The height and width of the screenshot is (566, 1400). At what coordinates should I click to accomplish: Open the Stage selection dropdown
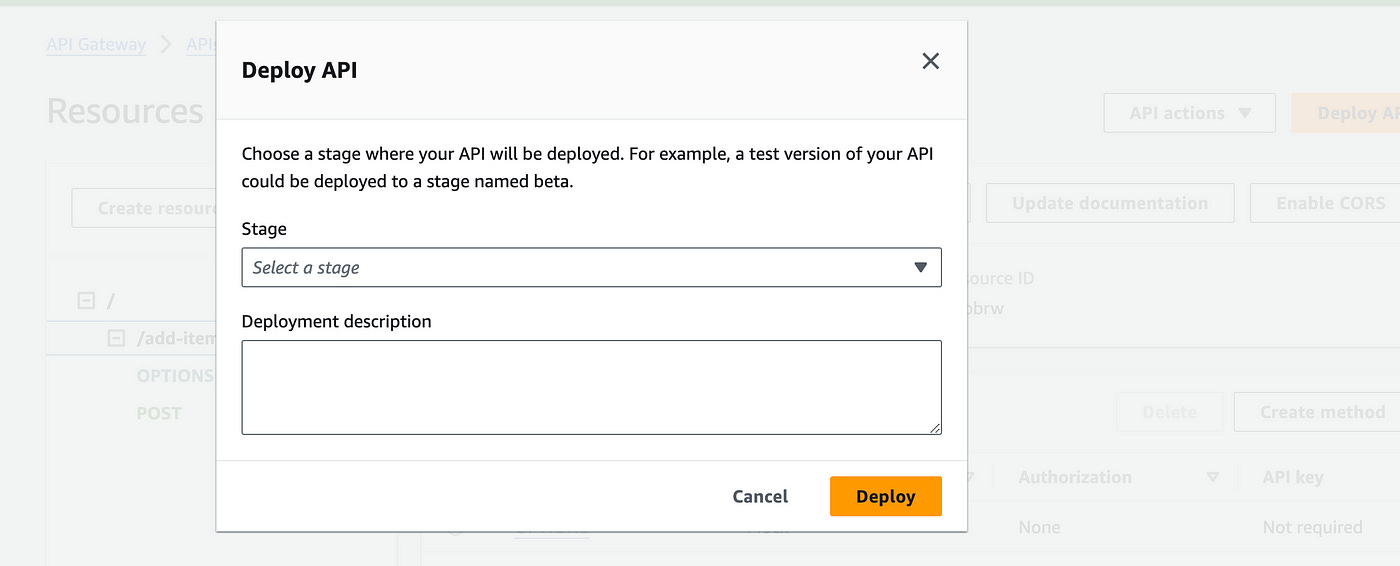click(x=591, y=268)
